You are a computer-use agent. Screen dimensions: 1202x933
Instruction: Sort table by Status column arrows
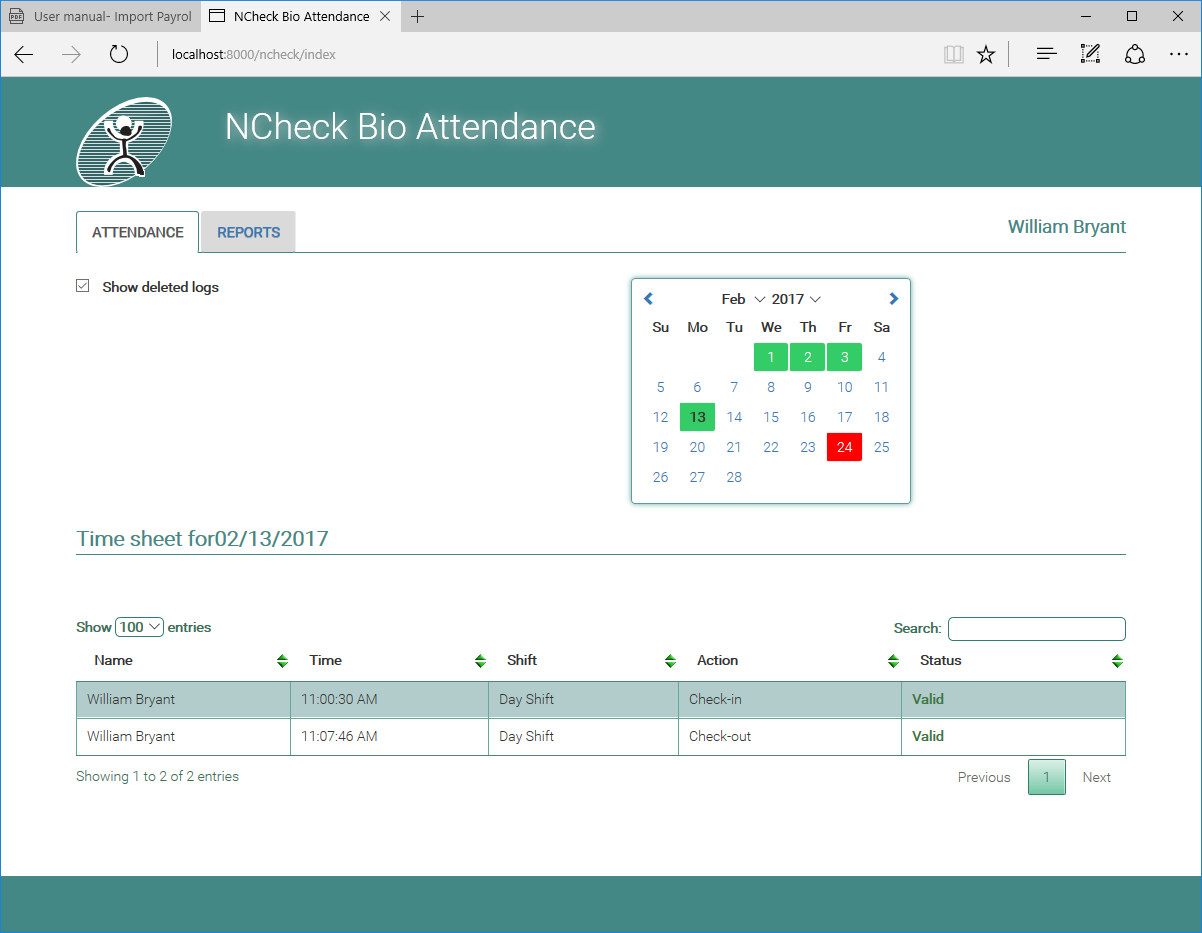(1117, 661)
